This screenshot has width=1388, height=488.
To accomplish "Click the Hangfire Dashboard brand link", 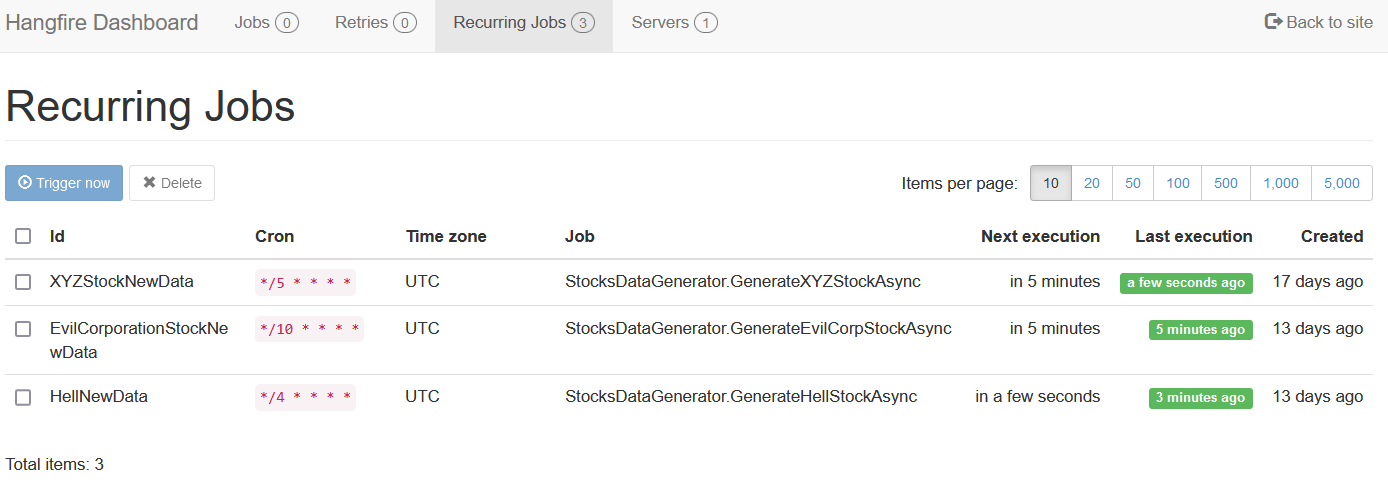I will (102, 22).
